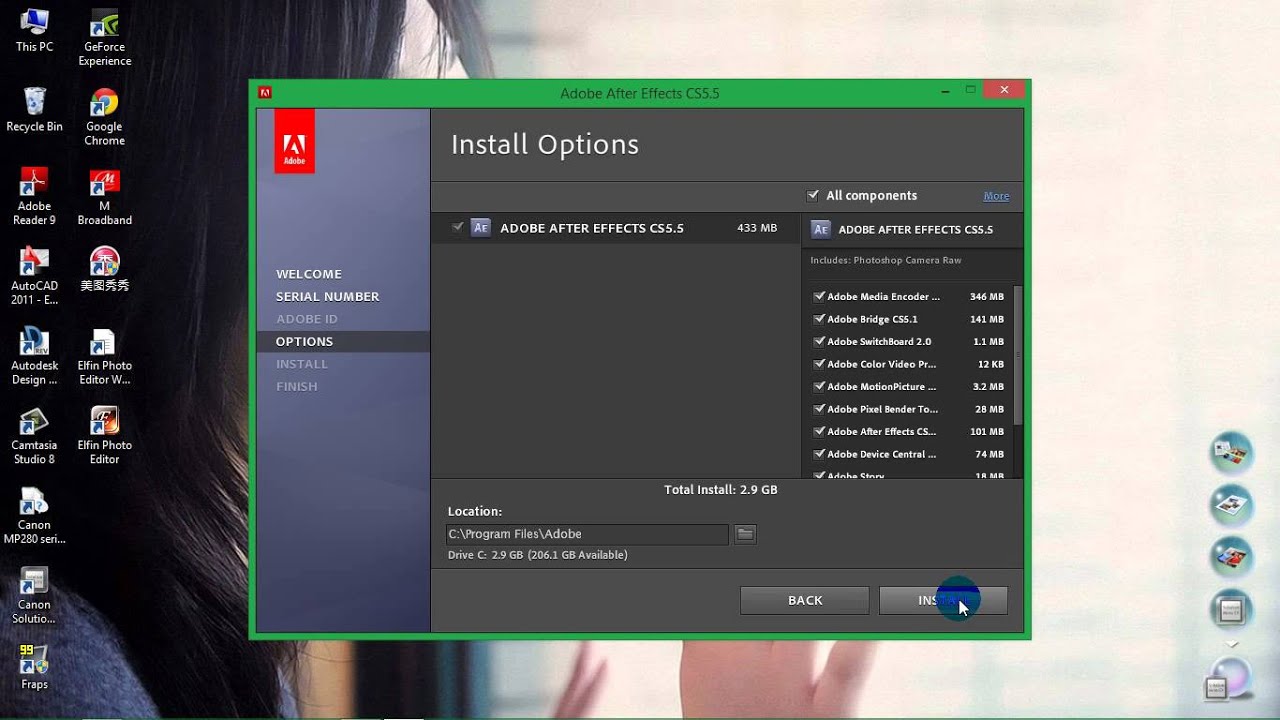Open the Recycle Bin icon
The width and height of the screenshot is (1280, 720).
coord(34,110)
